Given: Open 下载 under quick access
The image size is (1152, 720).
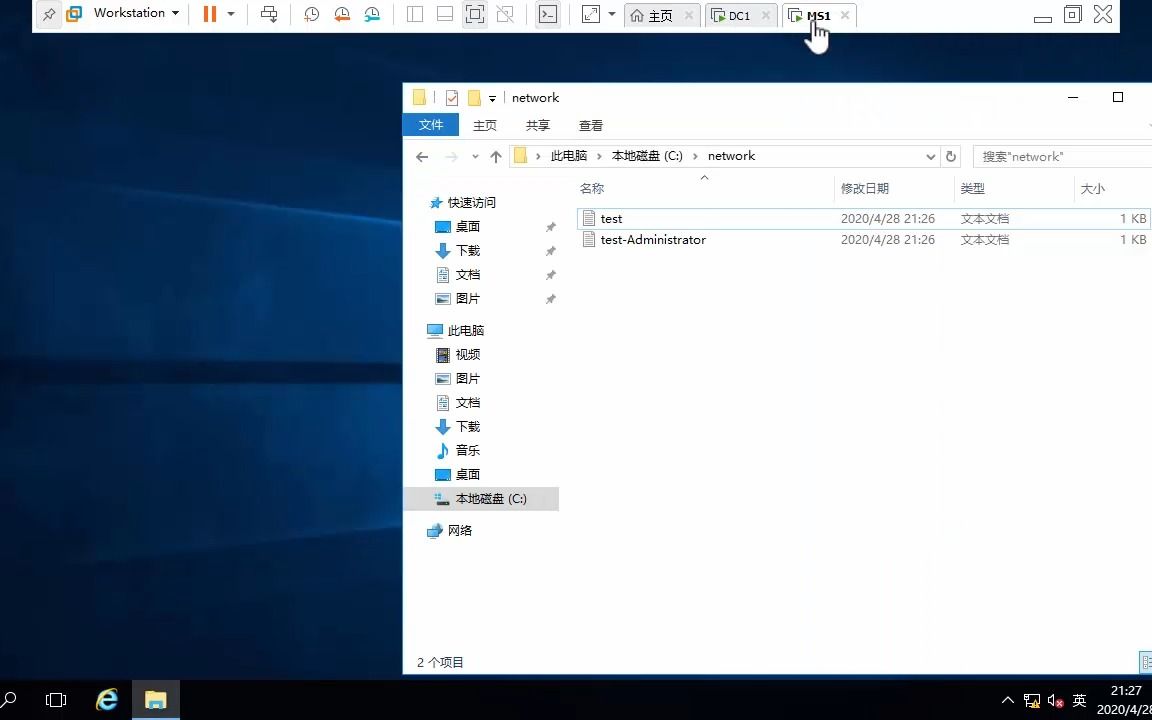Looking at the screenshot, I should click(467, 251).
